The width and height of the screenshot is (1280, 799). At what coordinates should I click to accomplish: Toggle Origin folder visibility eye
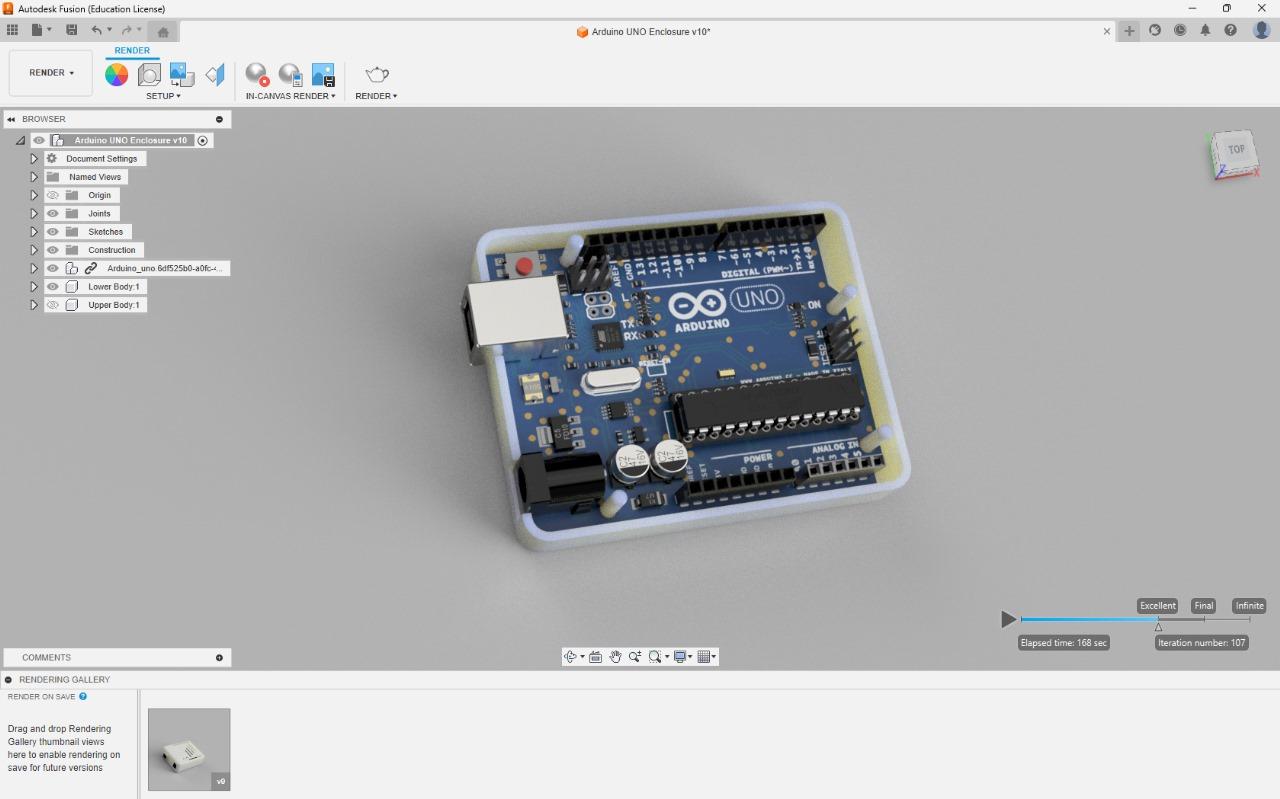click(53, 195)
